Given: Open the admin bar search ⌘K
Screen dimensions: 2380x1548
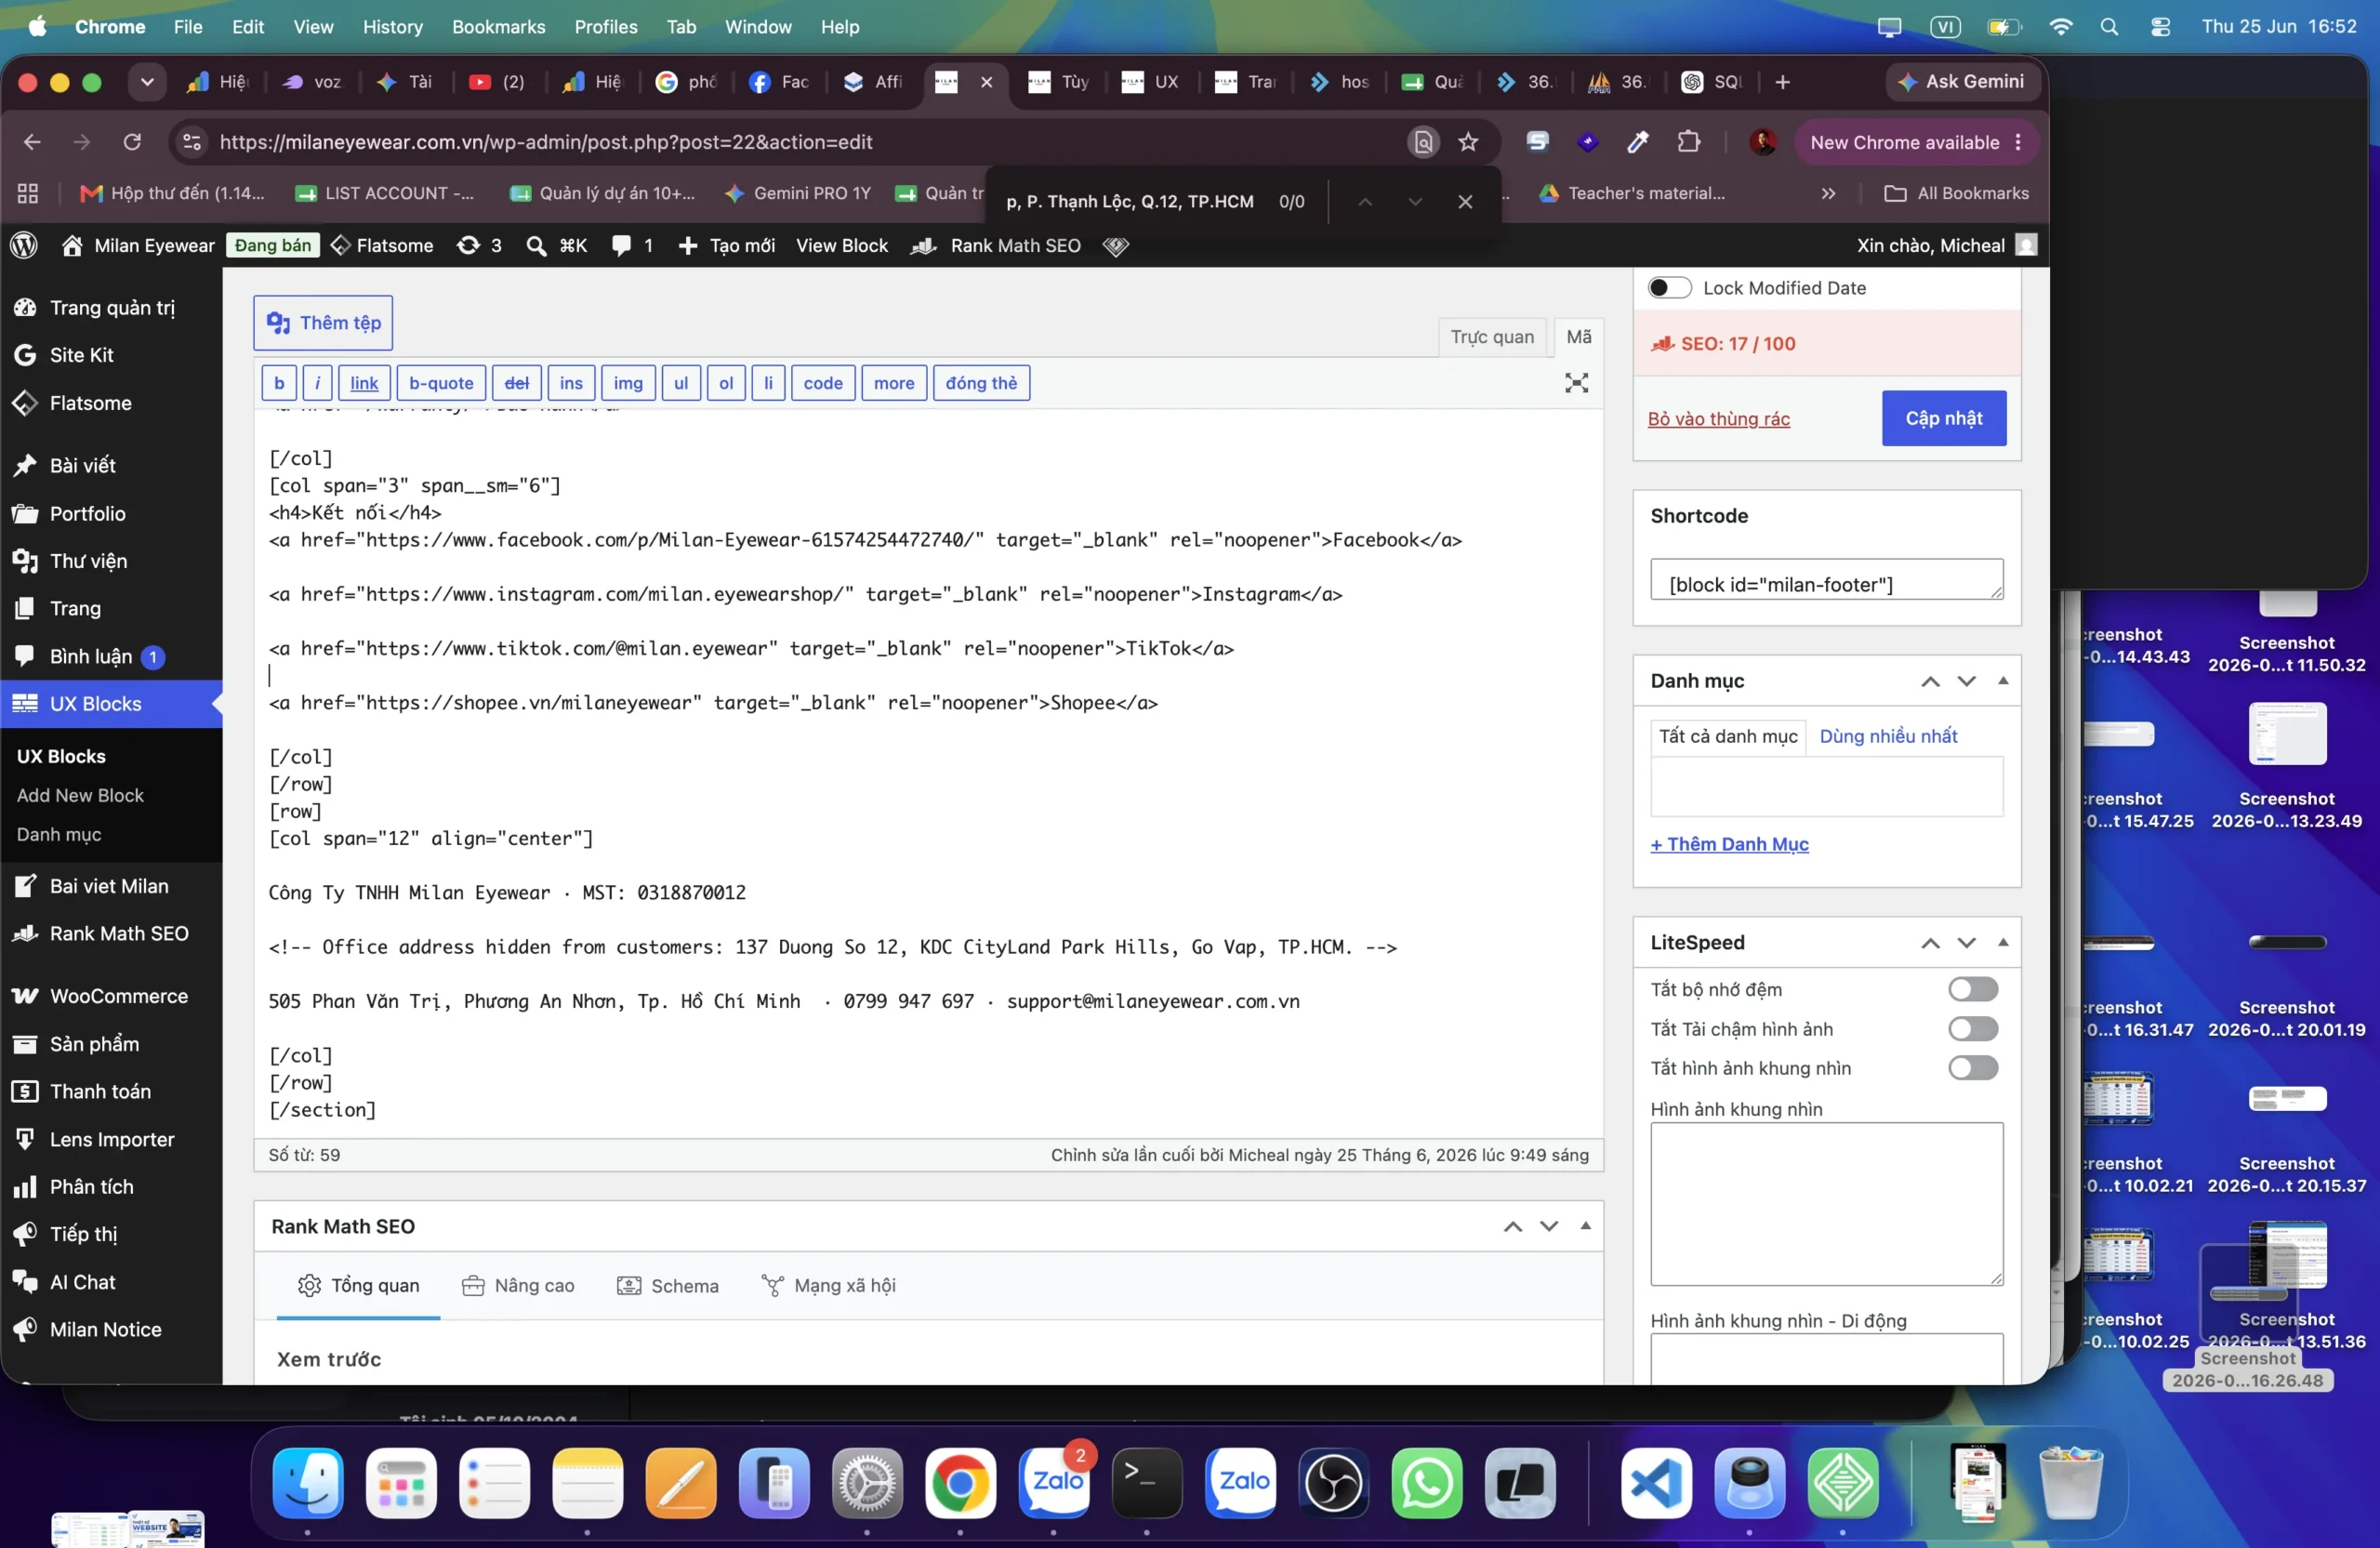Looking at the screenshot, I should [x=557, y=245].
